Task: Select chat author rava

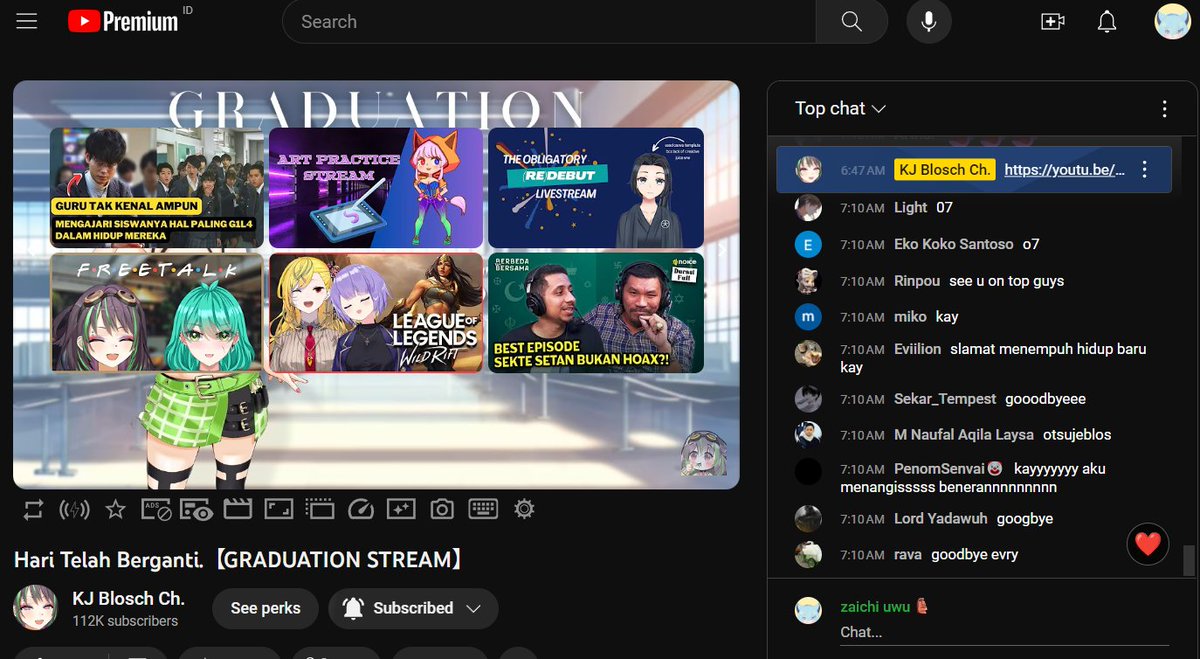Action: click(908, 555)
